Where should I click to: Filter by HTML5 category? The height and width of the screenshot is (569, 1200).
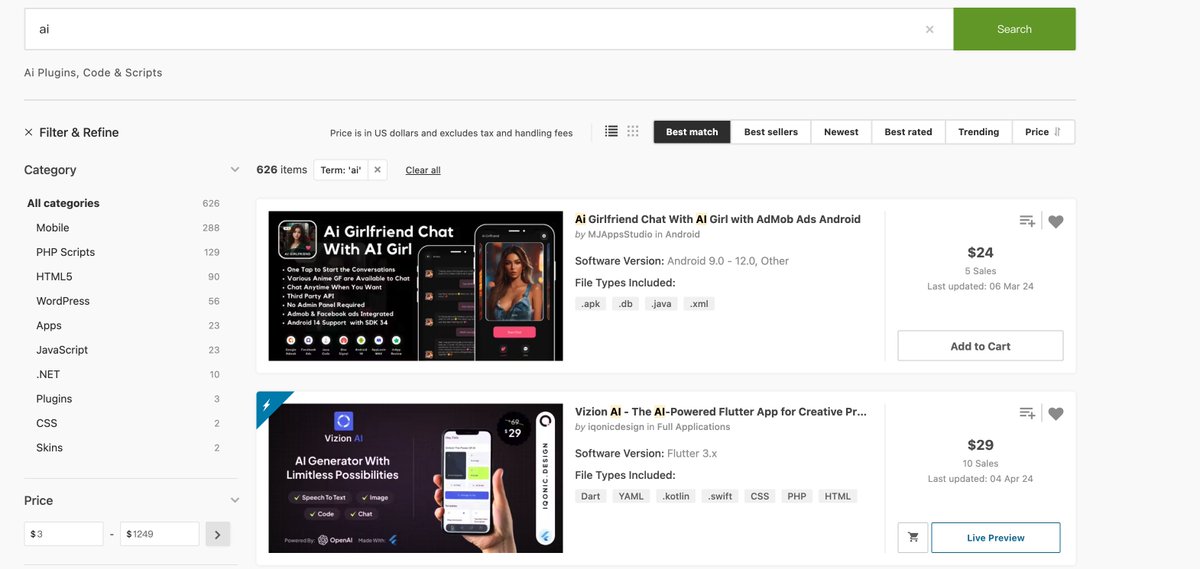coord(54,277)
